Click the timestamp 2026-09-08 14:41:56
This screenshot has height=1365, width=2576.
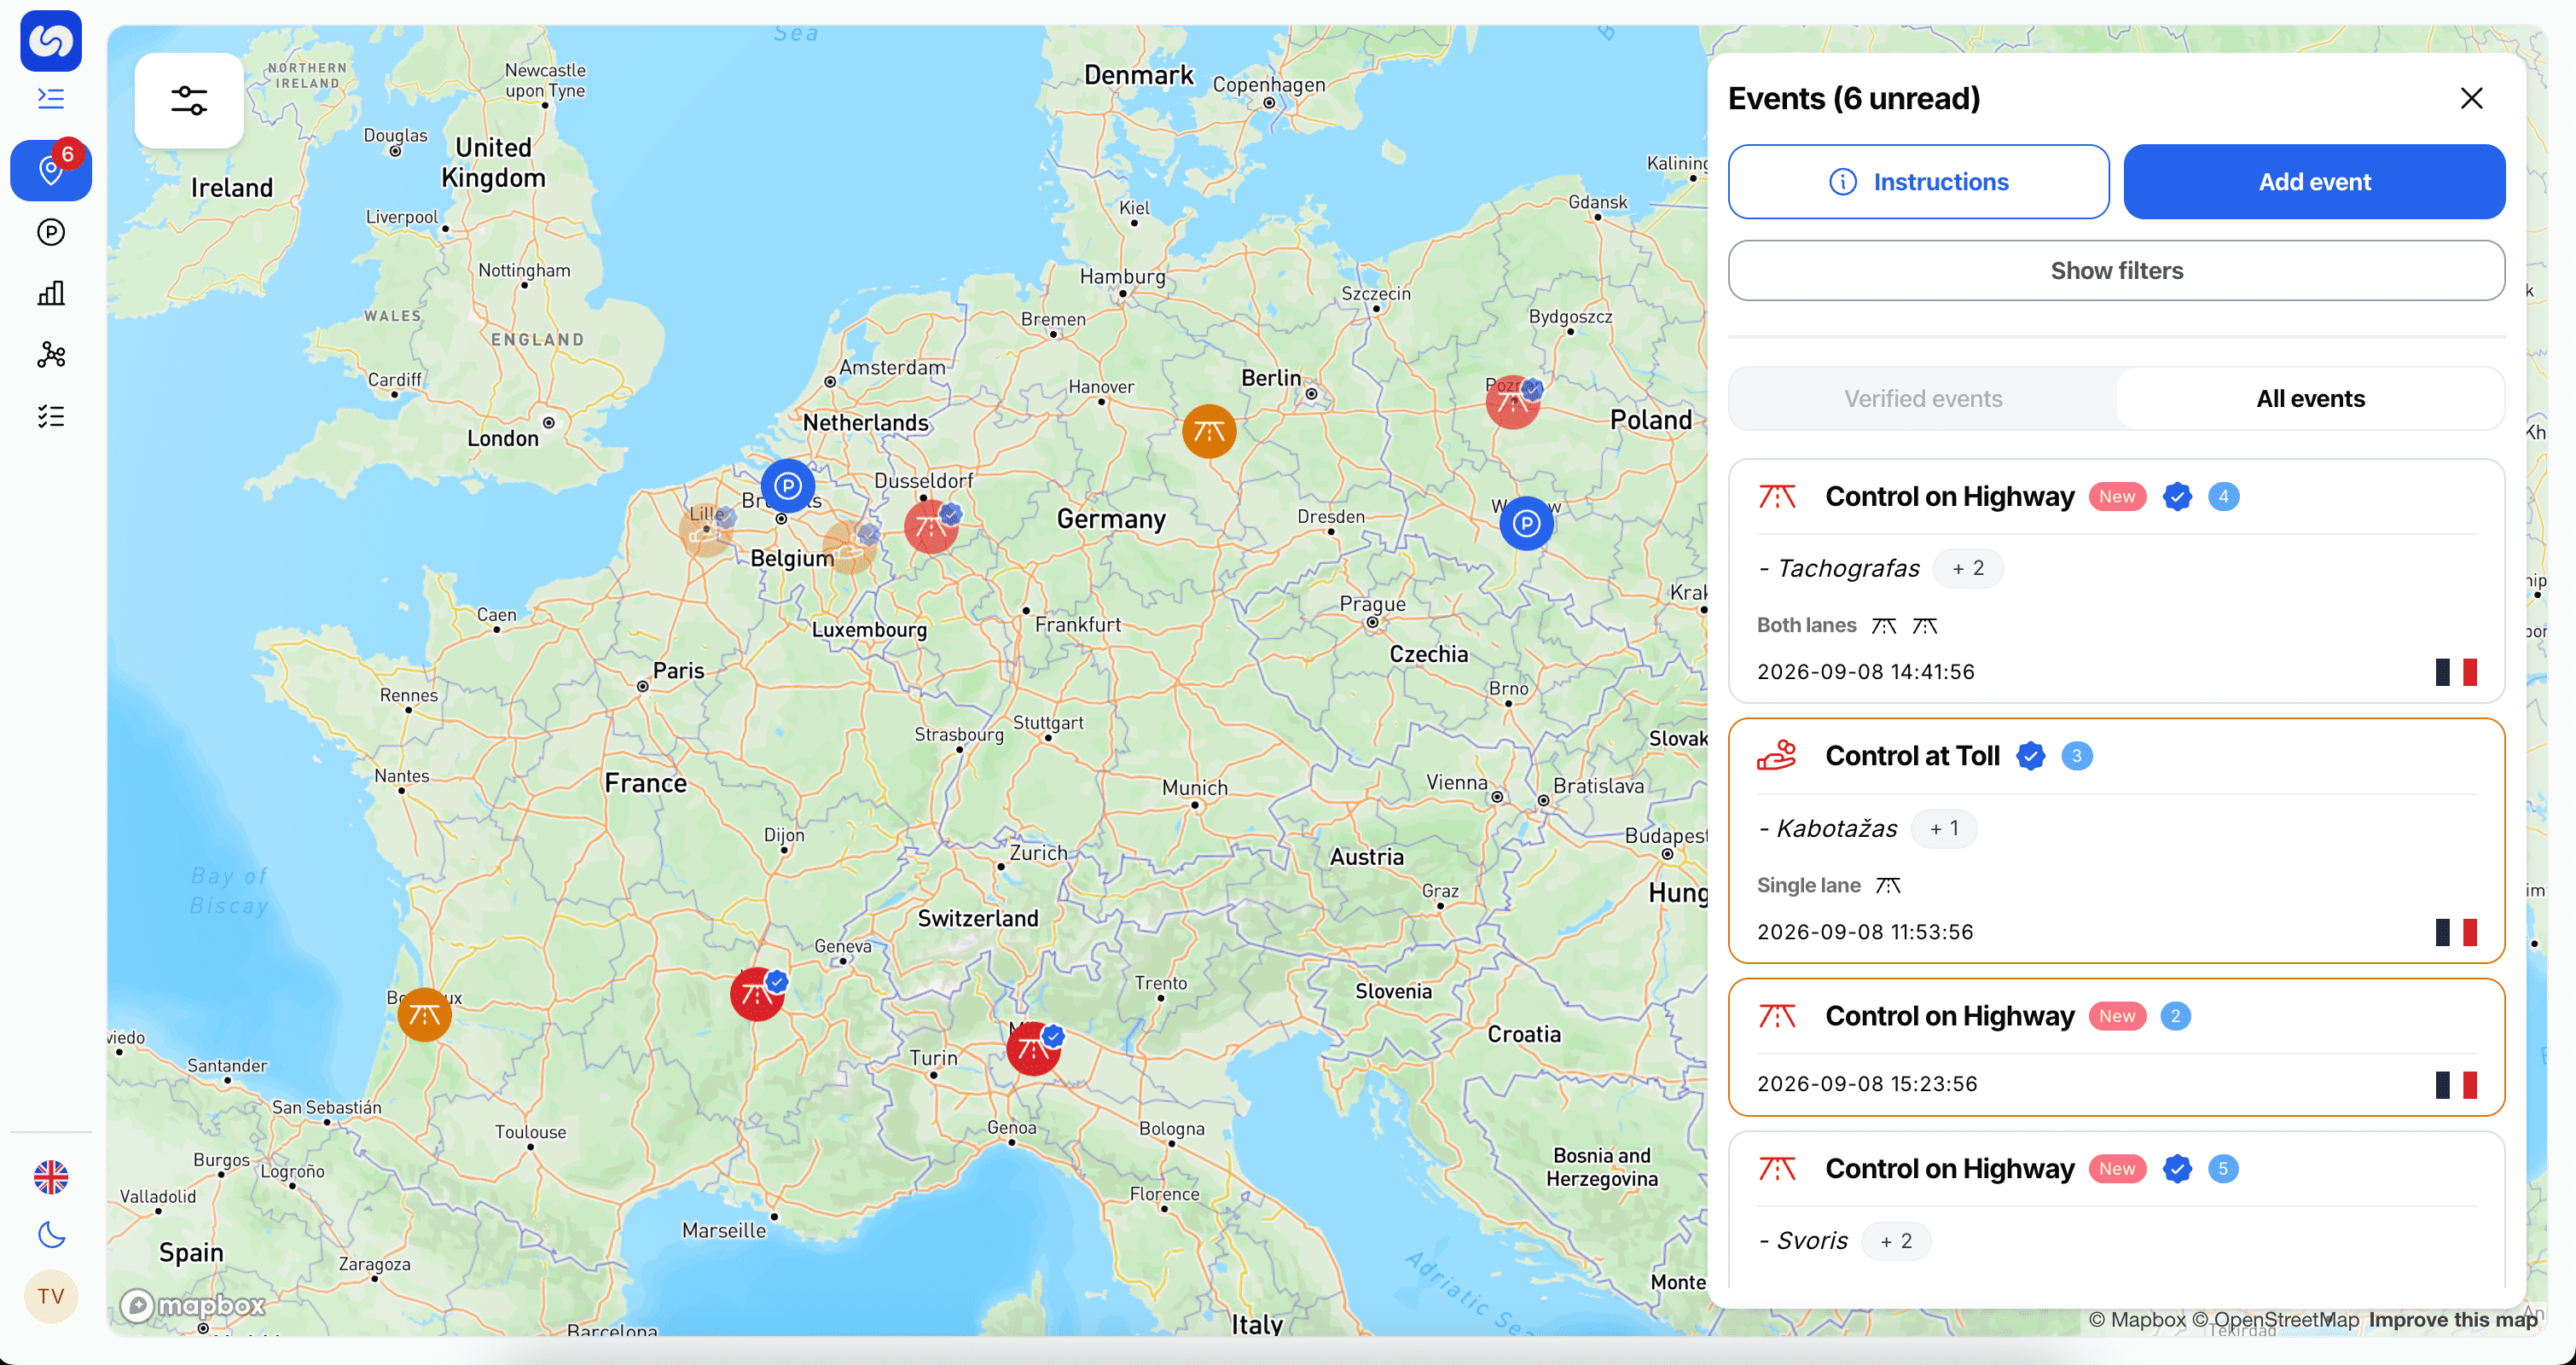pyautogui.click(x=1866, y=672)
